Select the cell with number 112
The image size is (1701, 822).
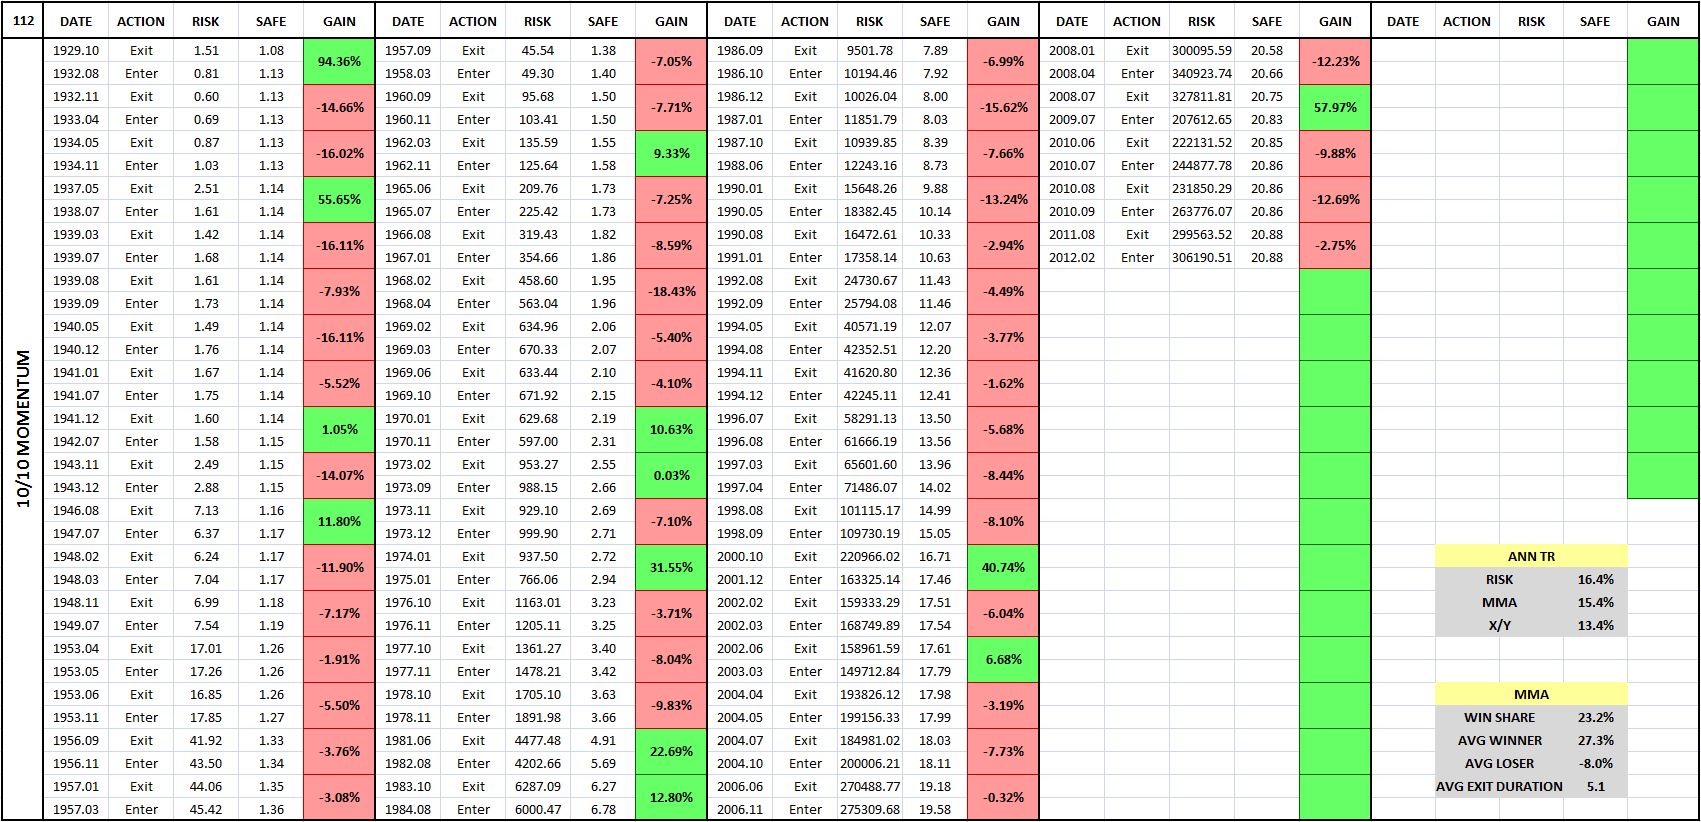23,20
